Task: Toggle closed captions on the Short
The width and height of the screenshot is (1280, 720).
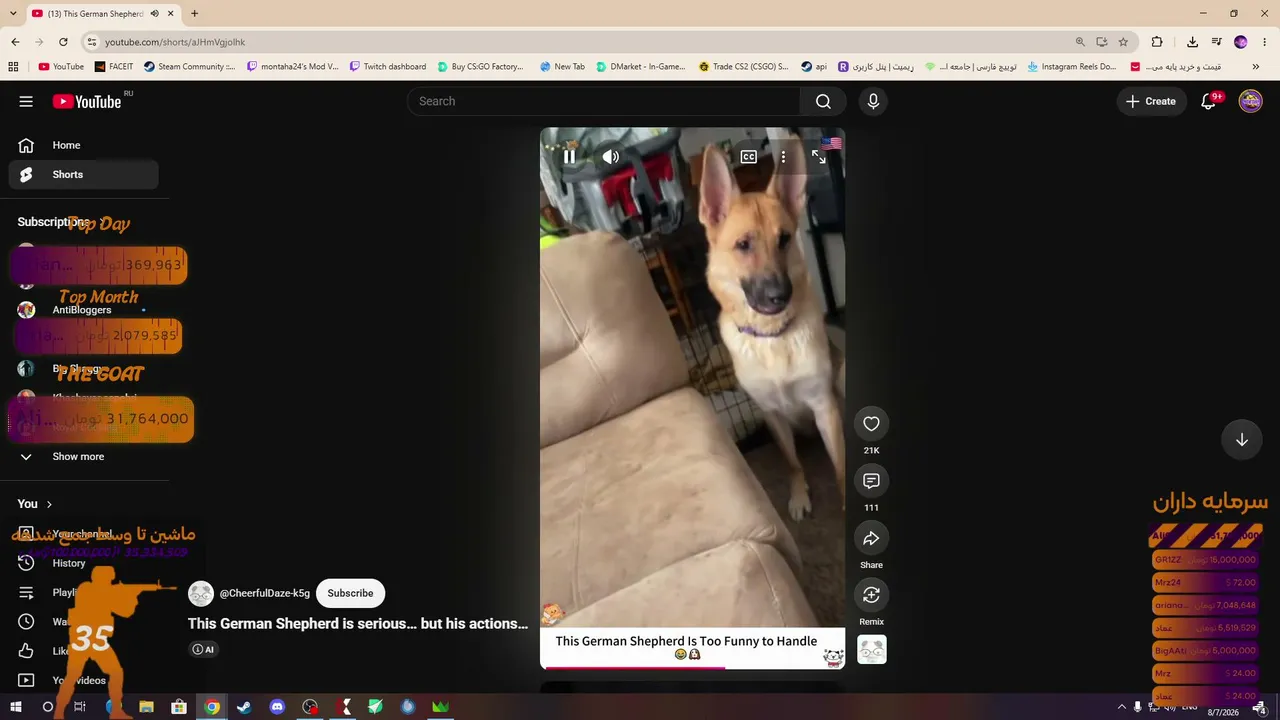Action: [x=748, y=157]
